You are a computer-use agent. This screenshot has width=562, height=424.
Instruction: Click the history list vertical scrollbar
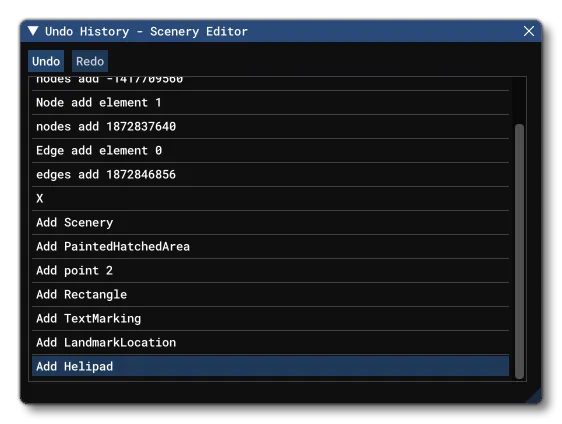click(519, 251)
